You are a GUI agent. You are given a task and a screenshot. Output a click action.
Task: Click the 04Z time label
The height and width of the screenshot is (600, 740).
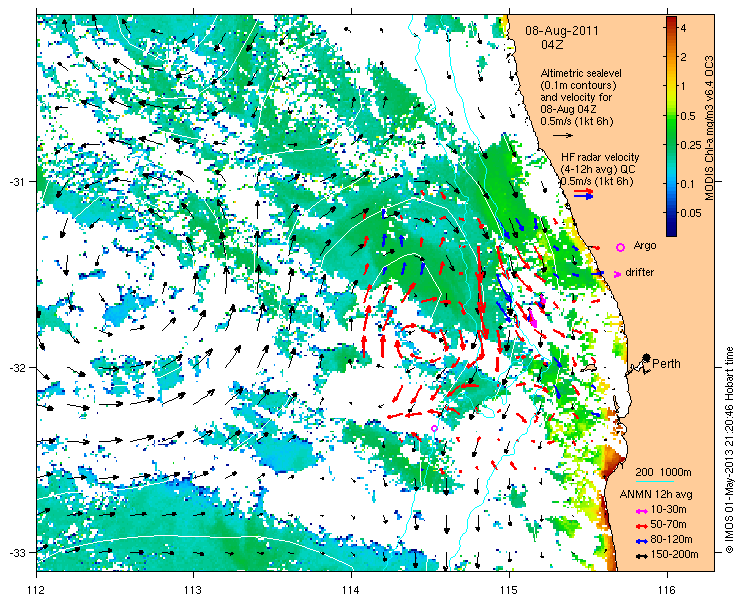point(552,46)
